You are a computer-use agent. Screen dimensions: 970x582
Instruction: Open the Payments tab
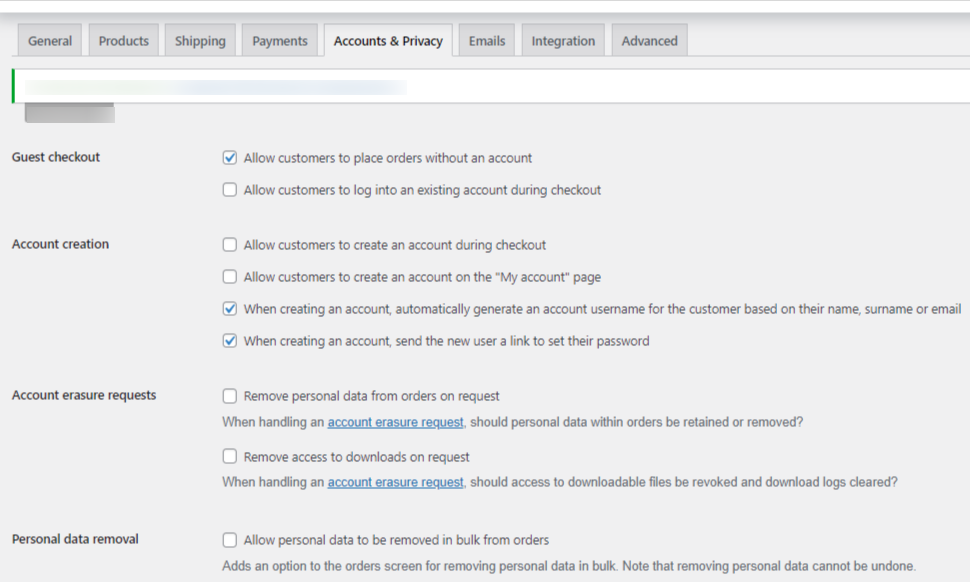point(280,41)
